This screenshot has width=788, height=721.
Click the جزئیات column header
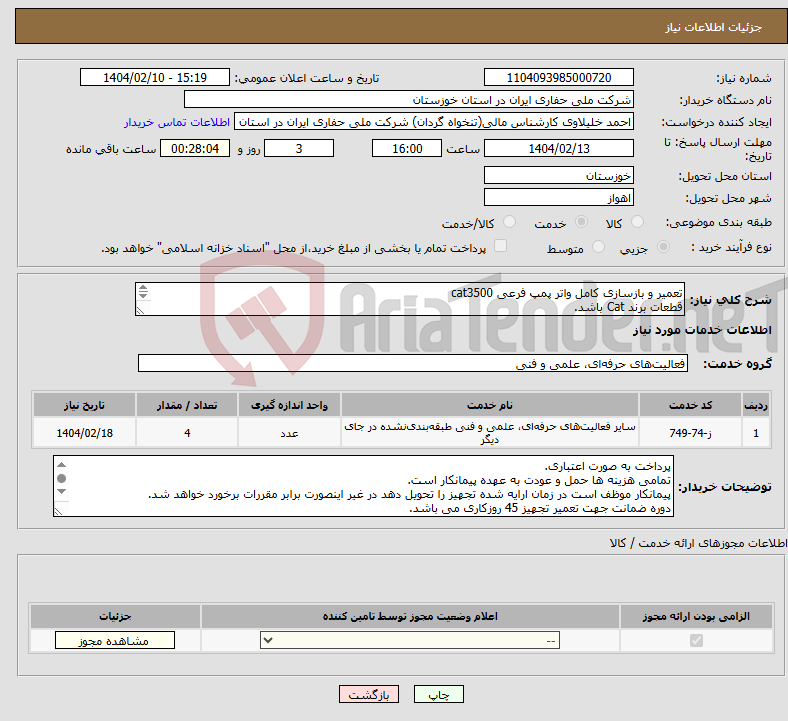(x=115, y=616)
